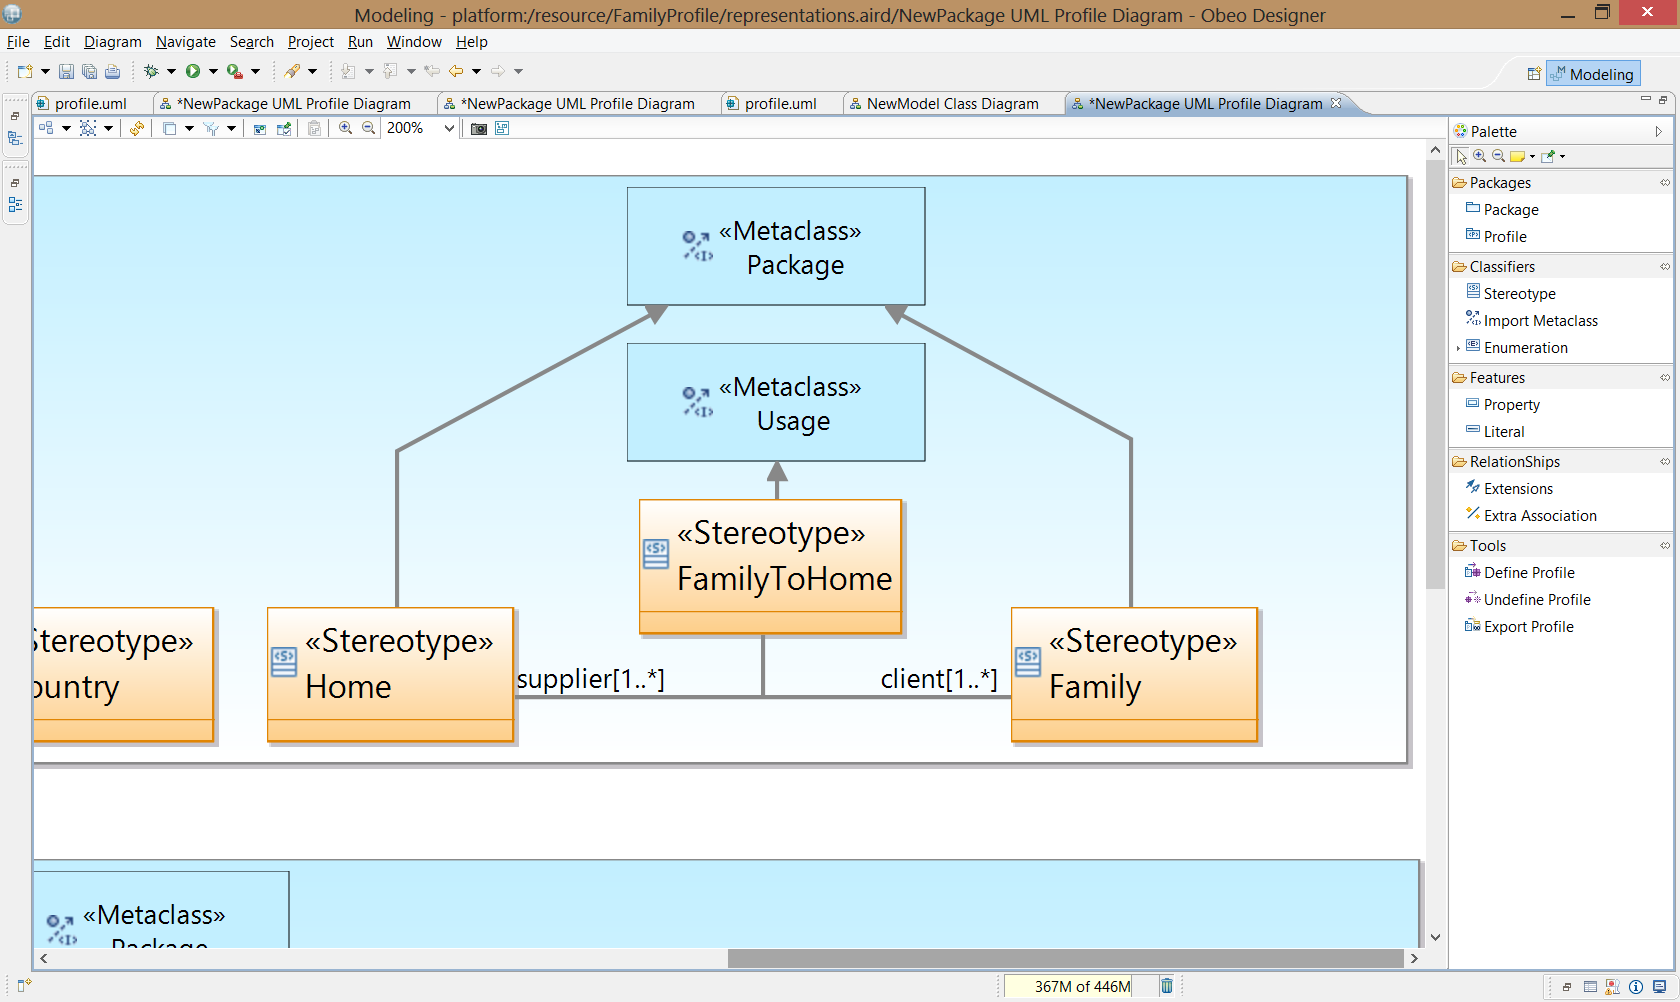Click the back navigation yellow arrow
Image resolution: width=1680 pixels, height=1002 pixels.
[456, 71]
